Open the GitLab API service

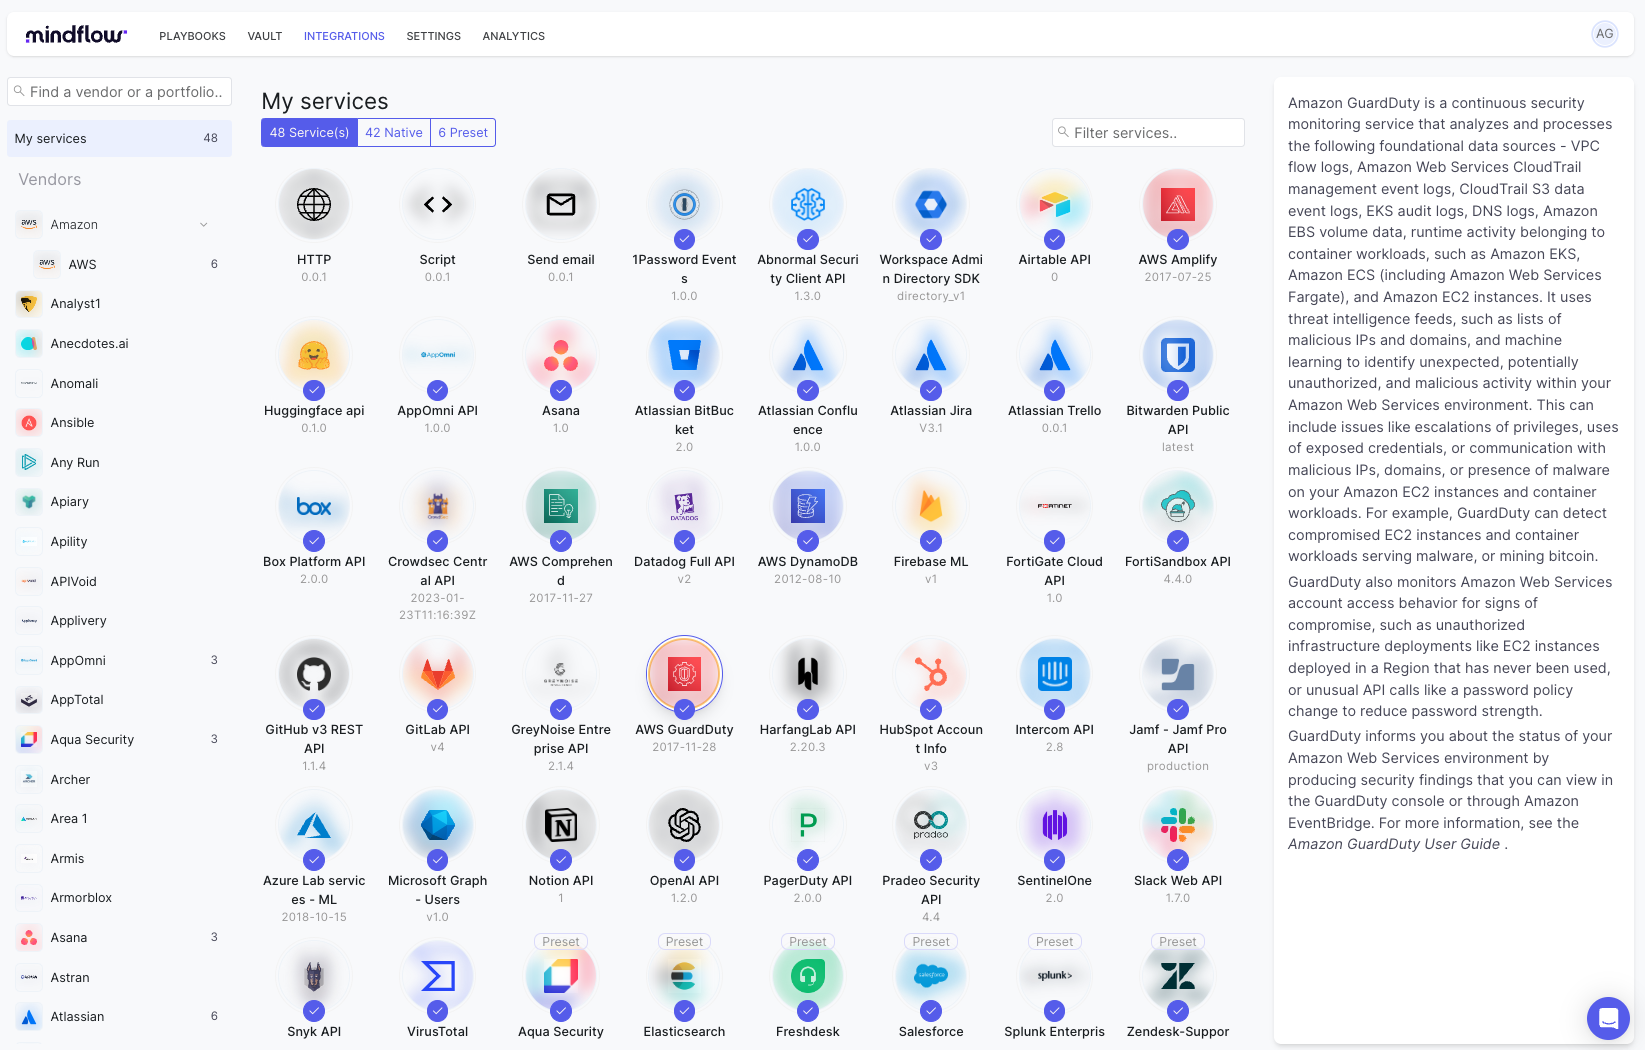[437, 674]
